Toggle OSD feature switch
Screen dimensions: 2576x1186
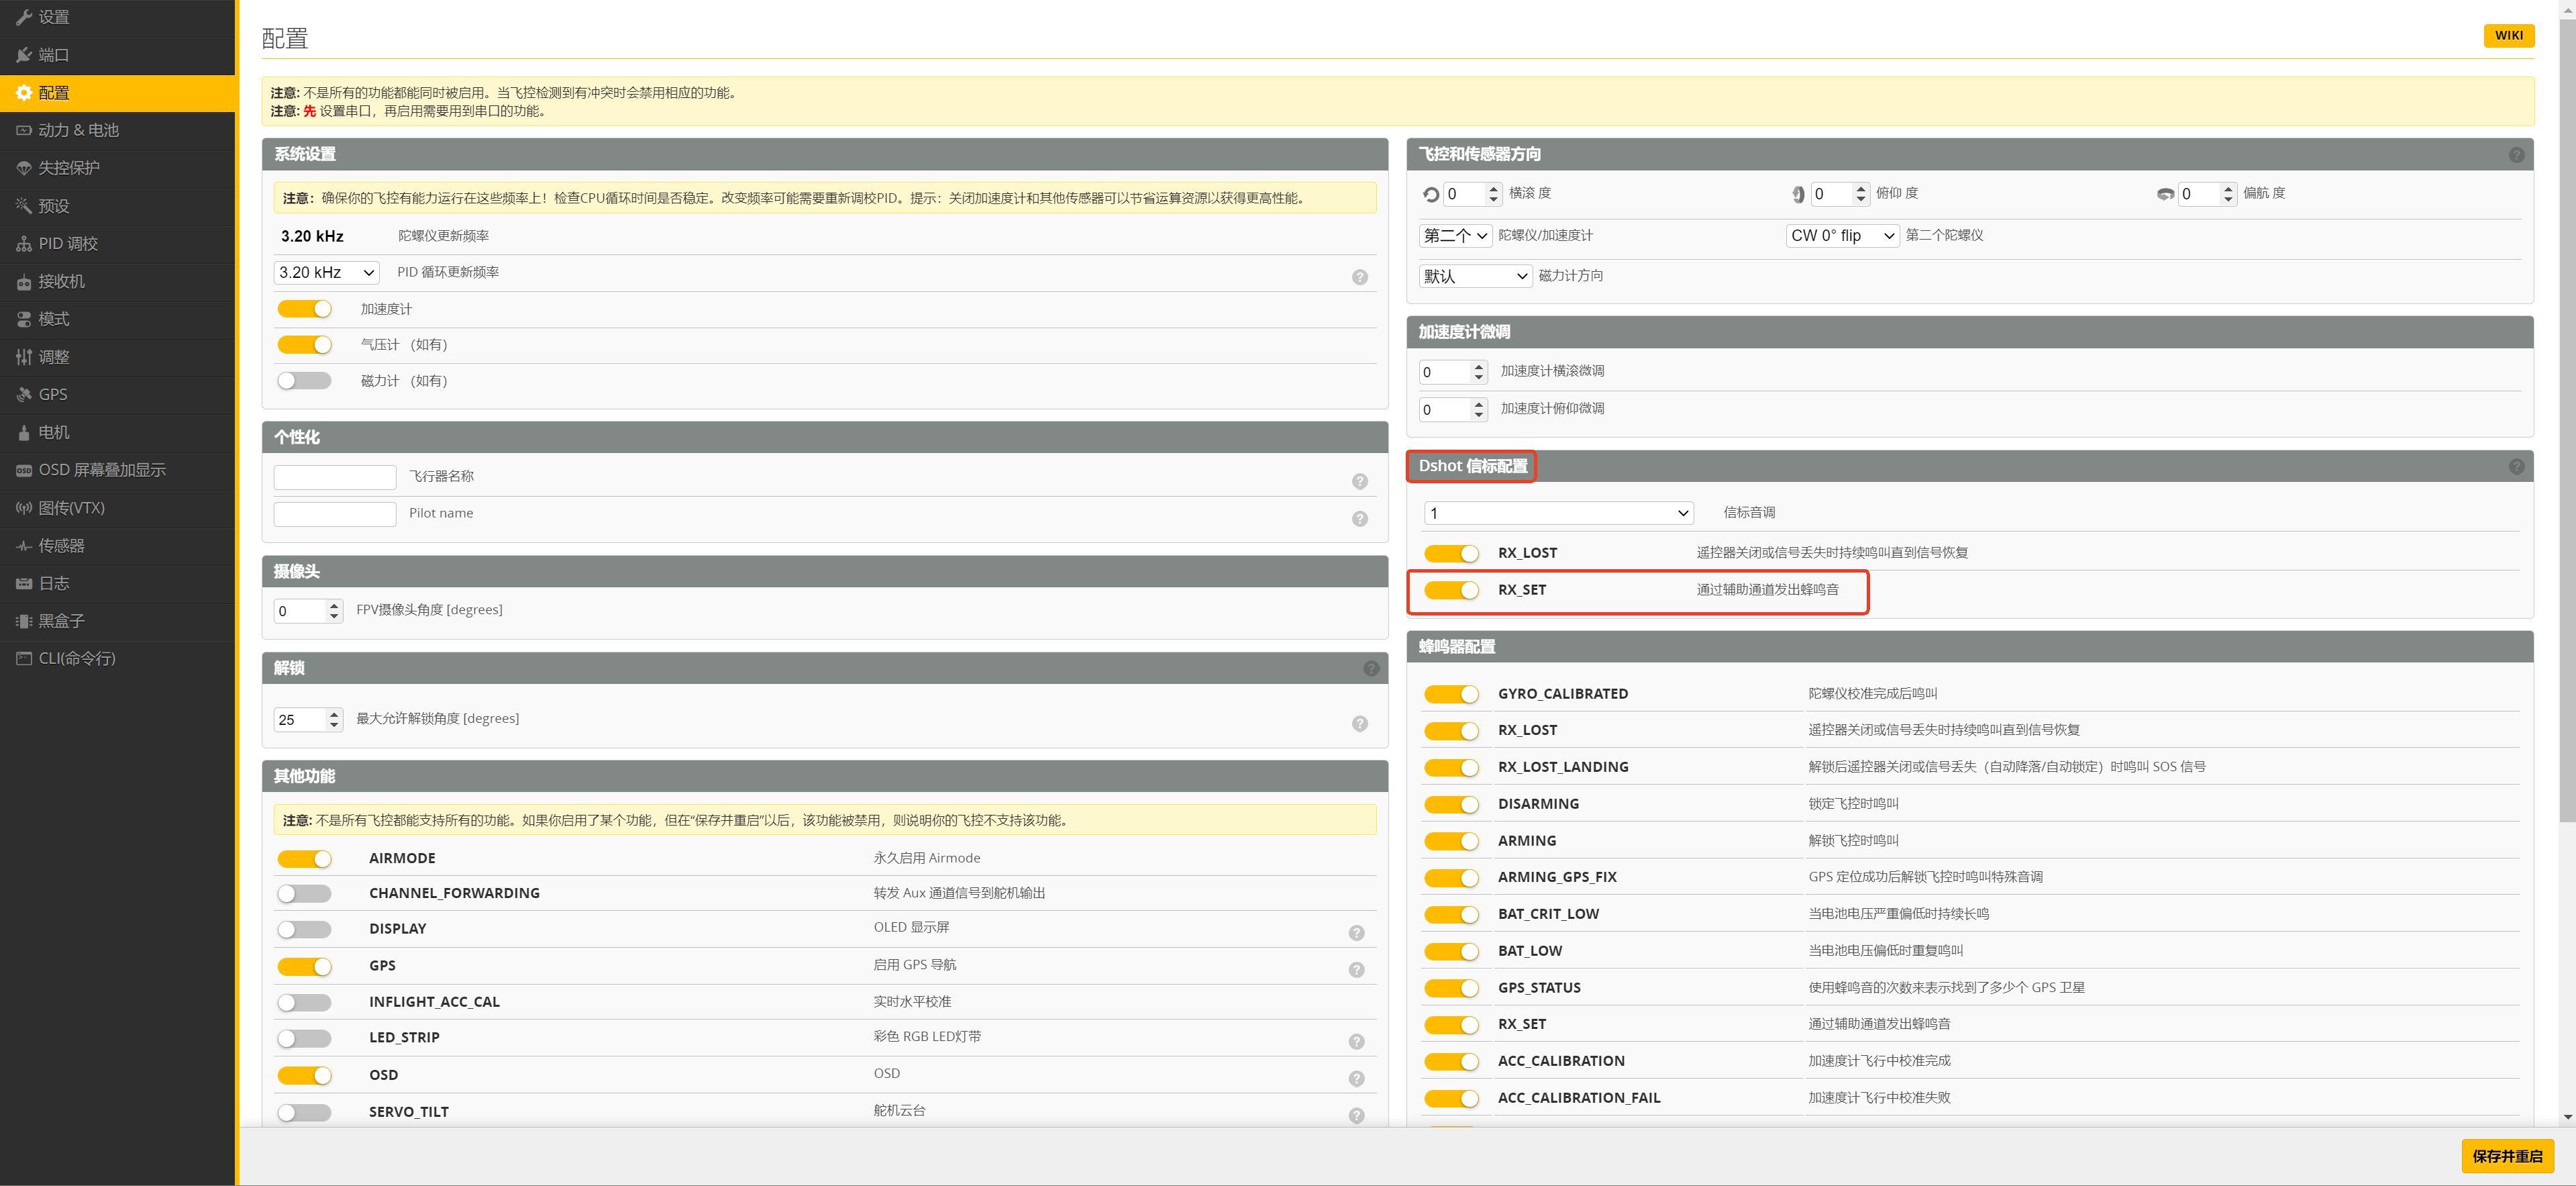point(304,1075)
